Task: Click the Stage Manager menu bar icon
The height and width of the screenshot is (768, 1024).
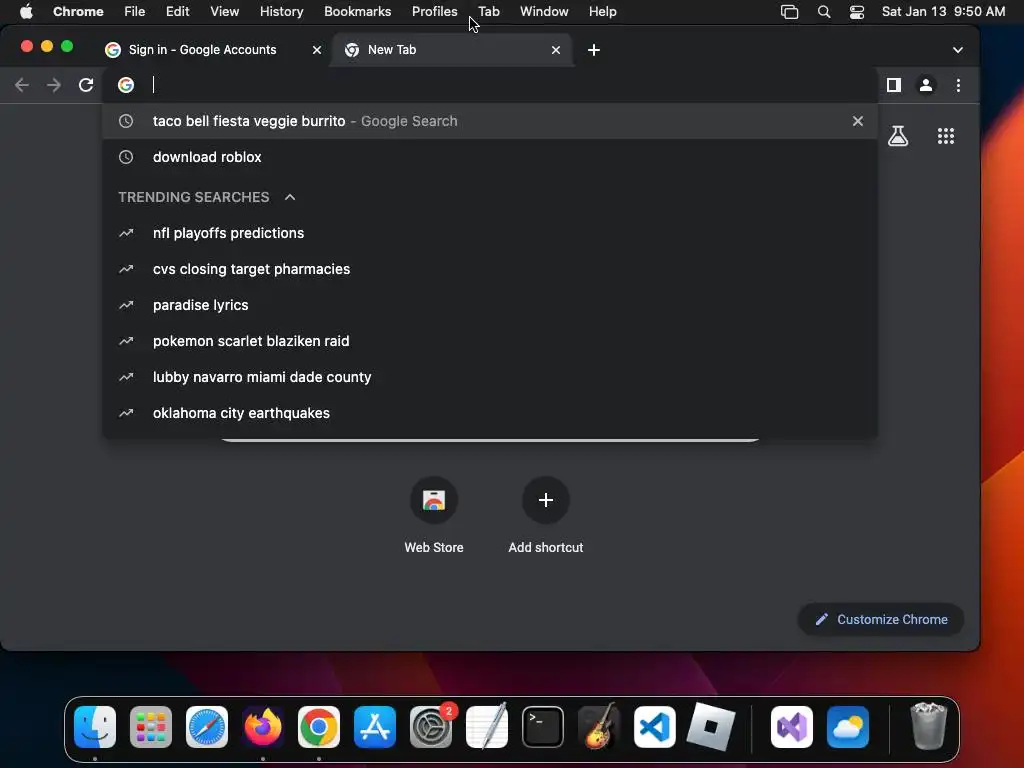Action: tap(790, 12)
